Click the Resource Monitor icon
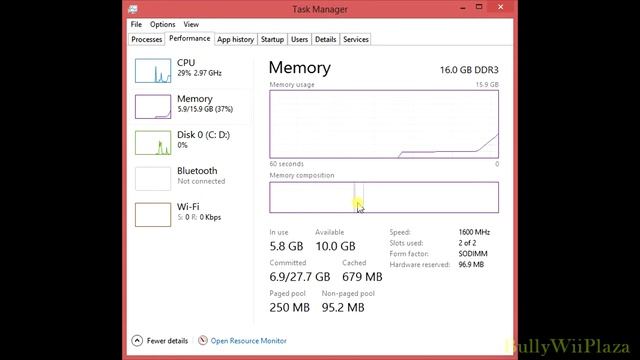640x360 pixels. tap(203, 340)
